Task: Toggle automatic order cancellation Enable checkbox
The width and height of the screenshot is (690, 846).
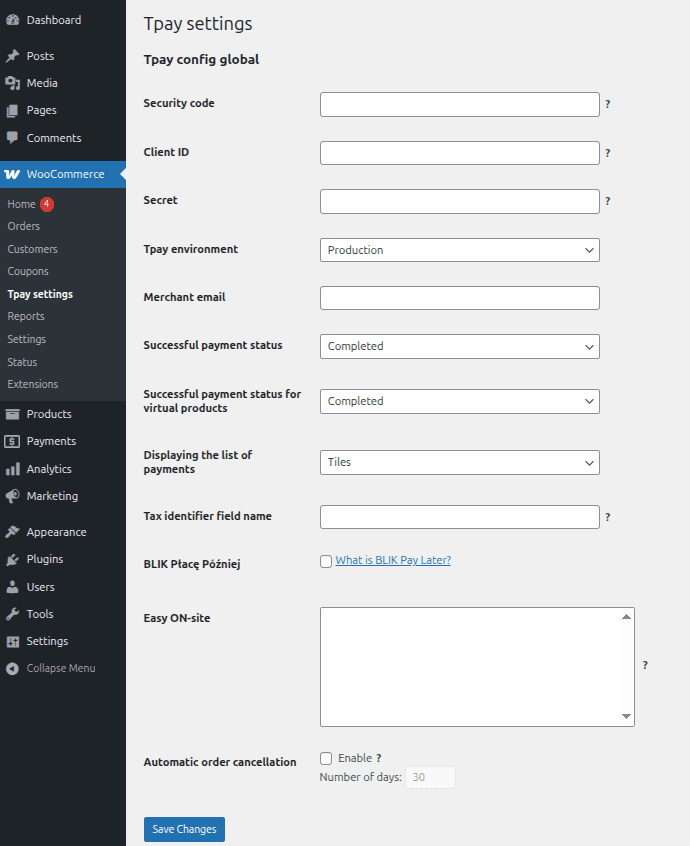Action: 326,759
